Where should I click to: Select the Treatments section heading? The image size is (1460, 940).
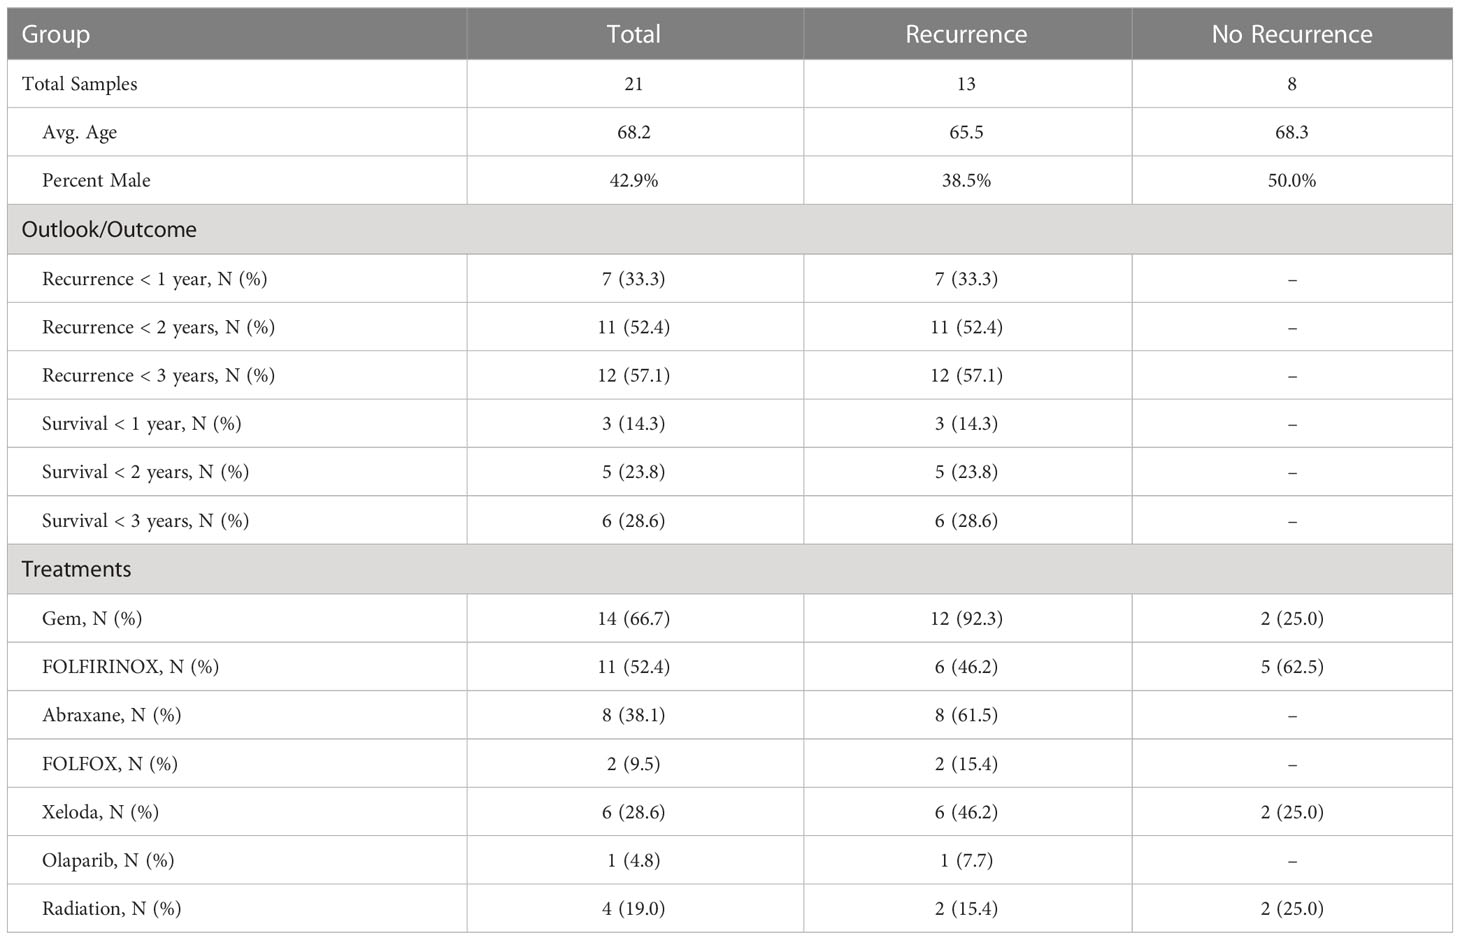tap(77, 569)
